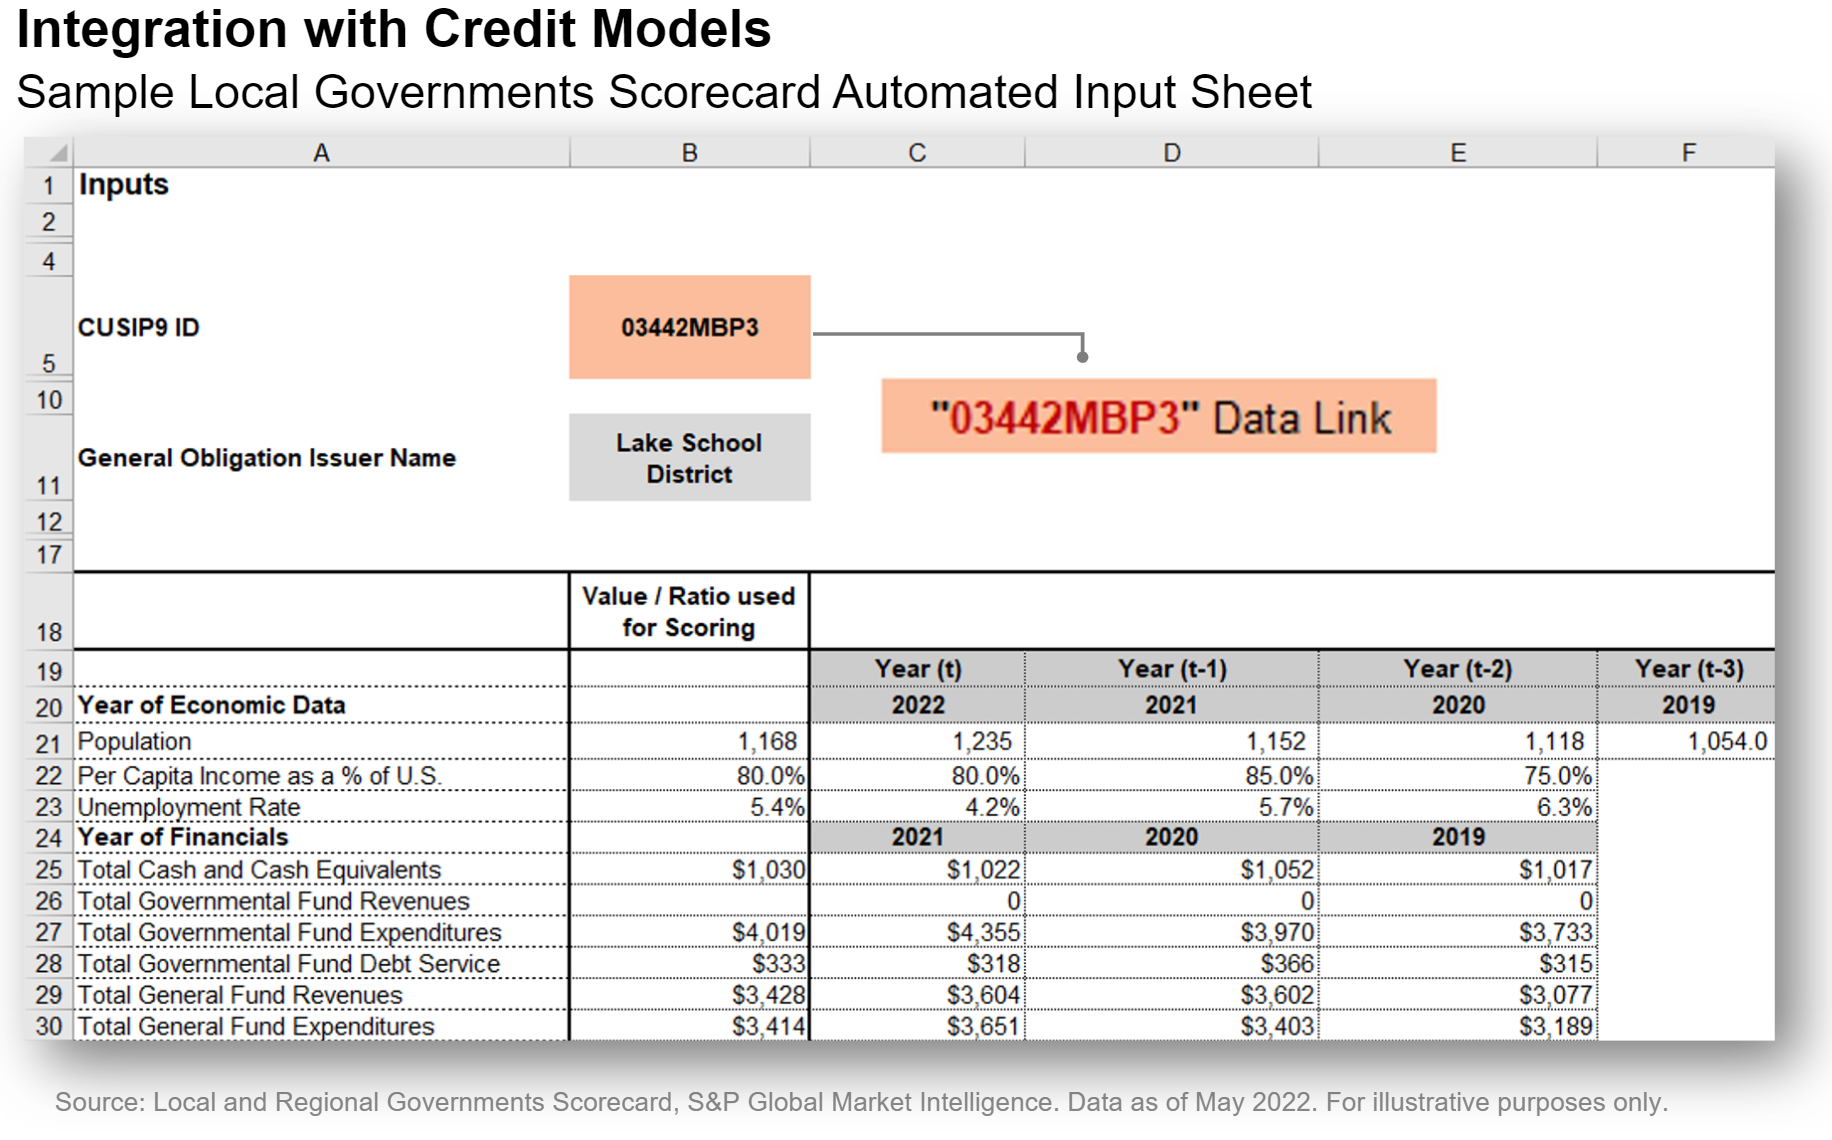Select column A header
This screenshot has width=1832, height=1140.
point(321,153)
